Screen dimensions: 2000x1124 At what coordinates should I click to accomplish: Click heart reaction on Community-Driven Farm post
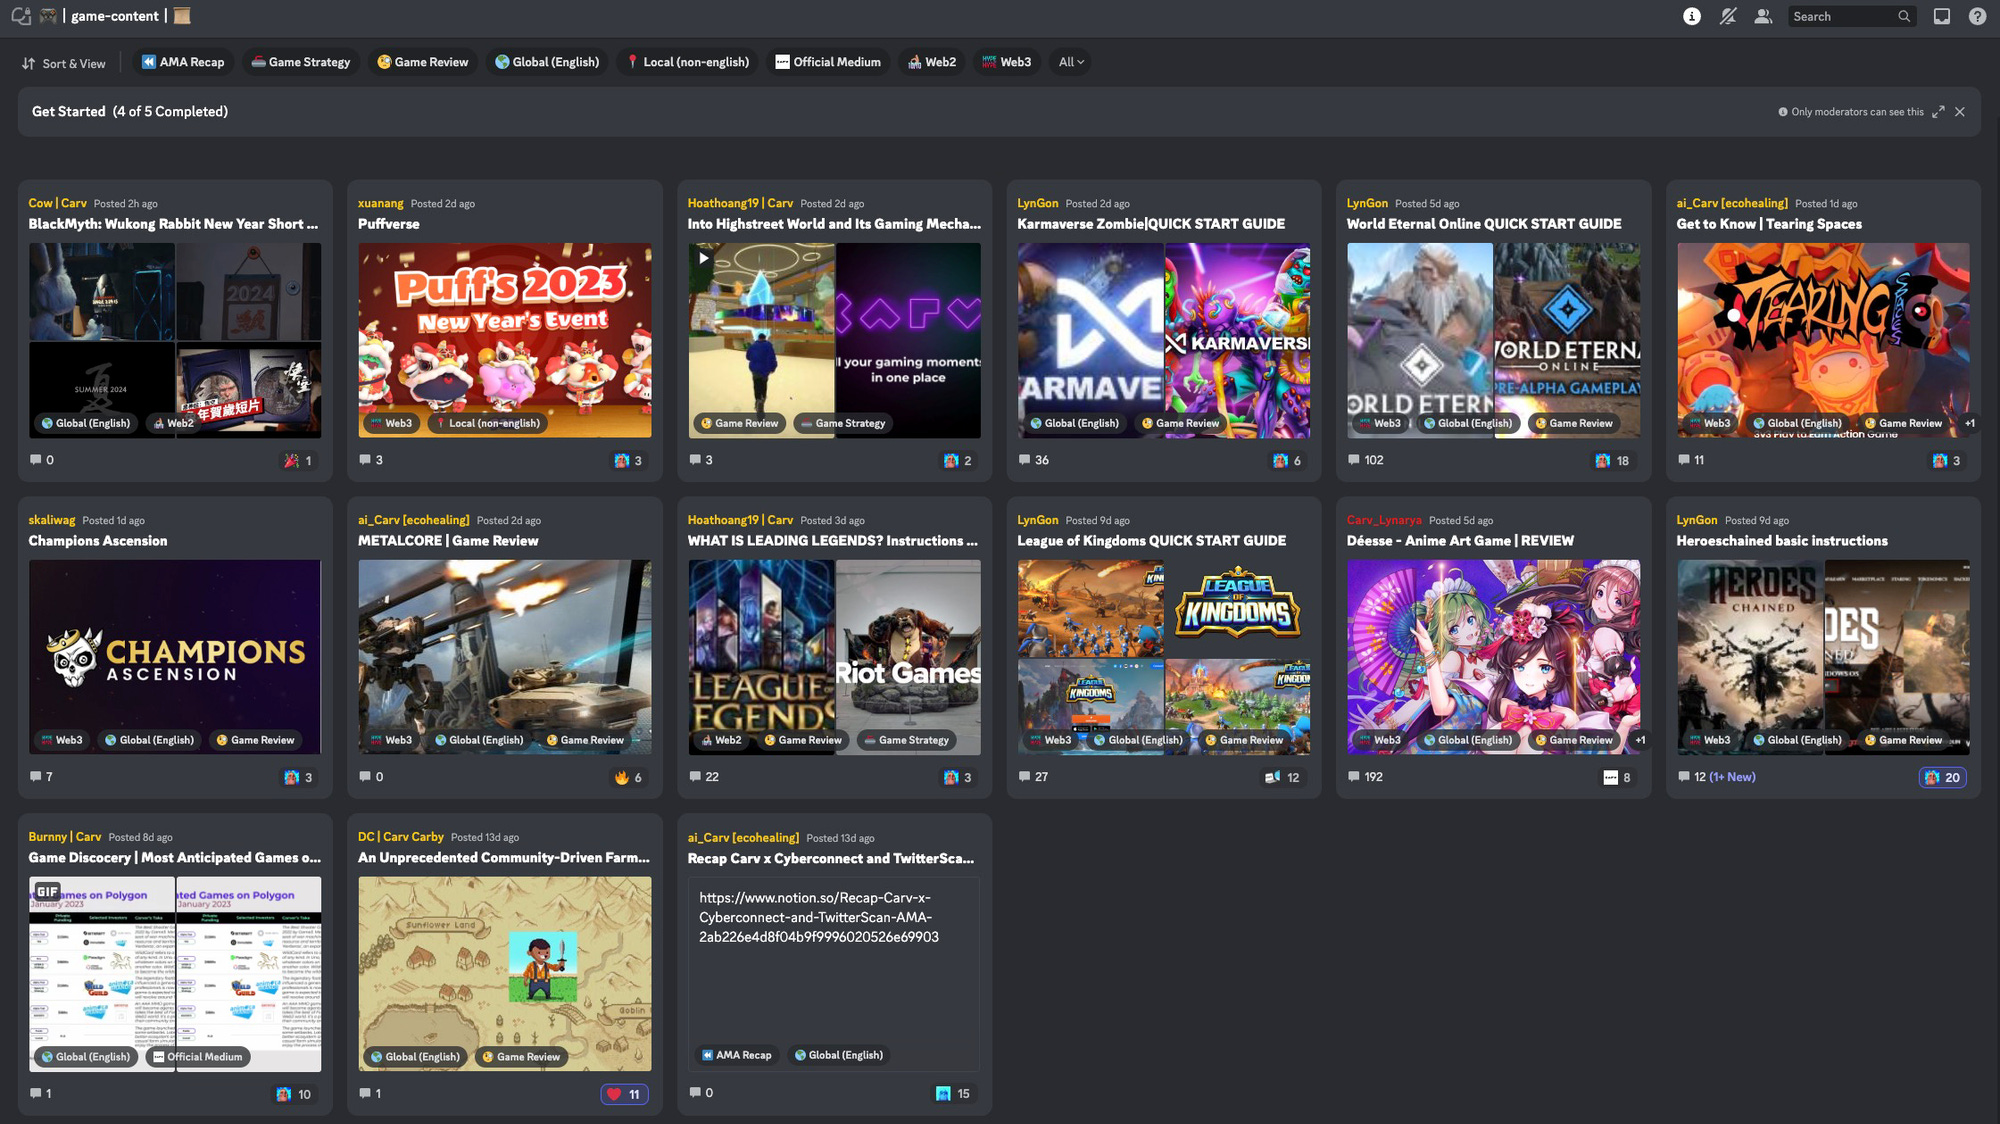point(624,1094)
